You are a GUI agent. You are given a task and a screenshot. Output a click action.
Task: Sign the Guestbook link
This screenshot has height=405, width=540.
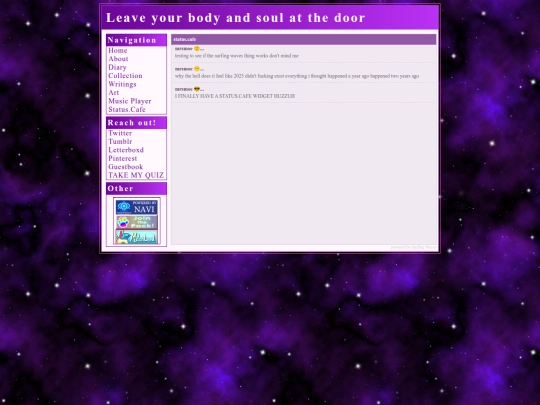pos(125,167)
